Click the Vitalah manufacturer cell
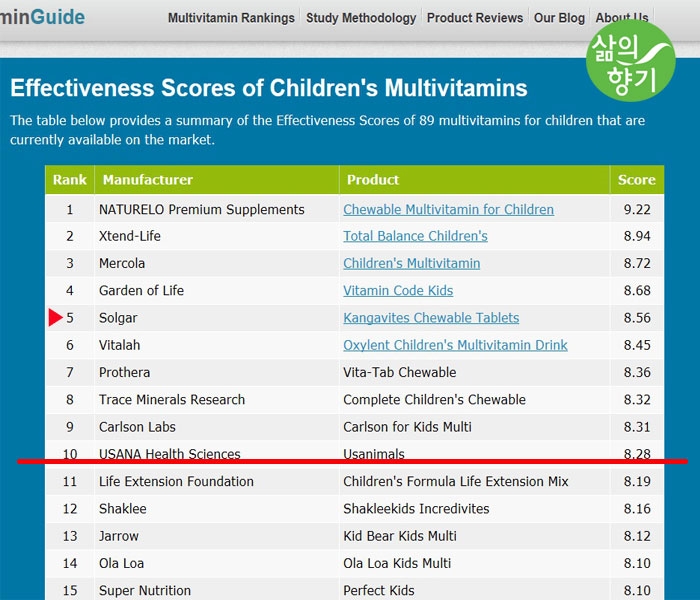This screenshot has height=600, width=700. pos(217,345)
